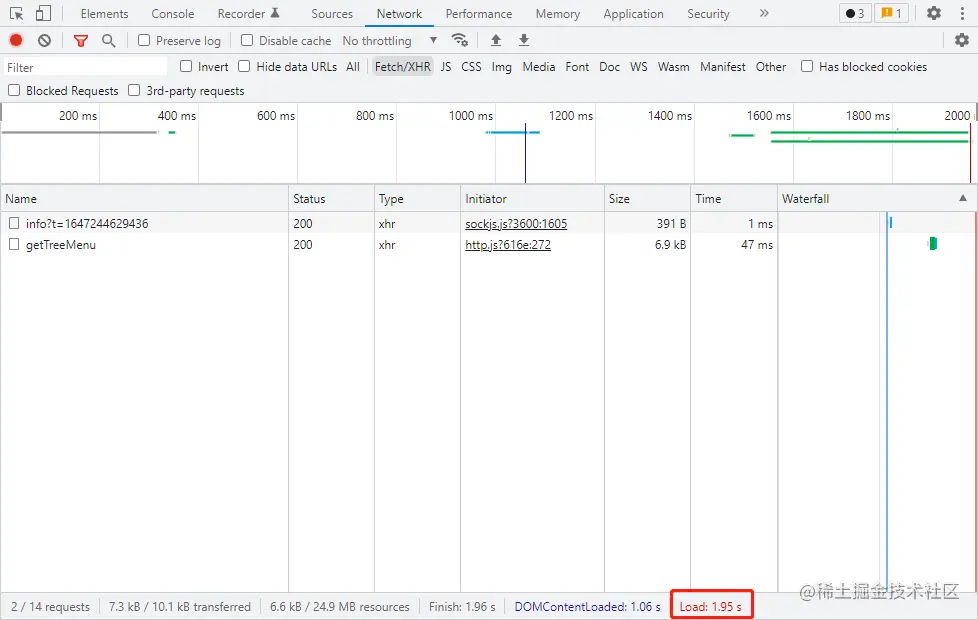This screenshot has width=978, height=620.
Task: Open network conditions wifi icon
Action: pos(460,41)
